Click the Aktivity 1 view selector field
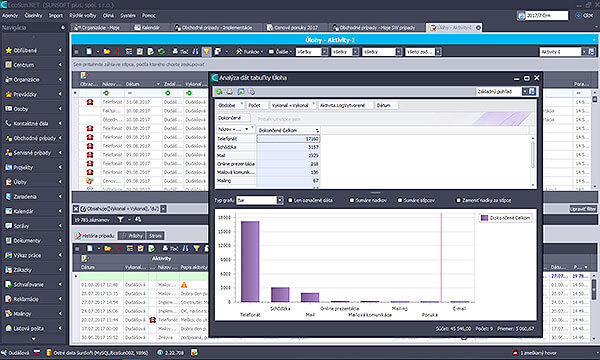The width and height of the screenshot is (600, 360). coord(561,52)
